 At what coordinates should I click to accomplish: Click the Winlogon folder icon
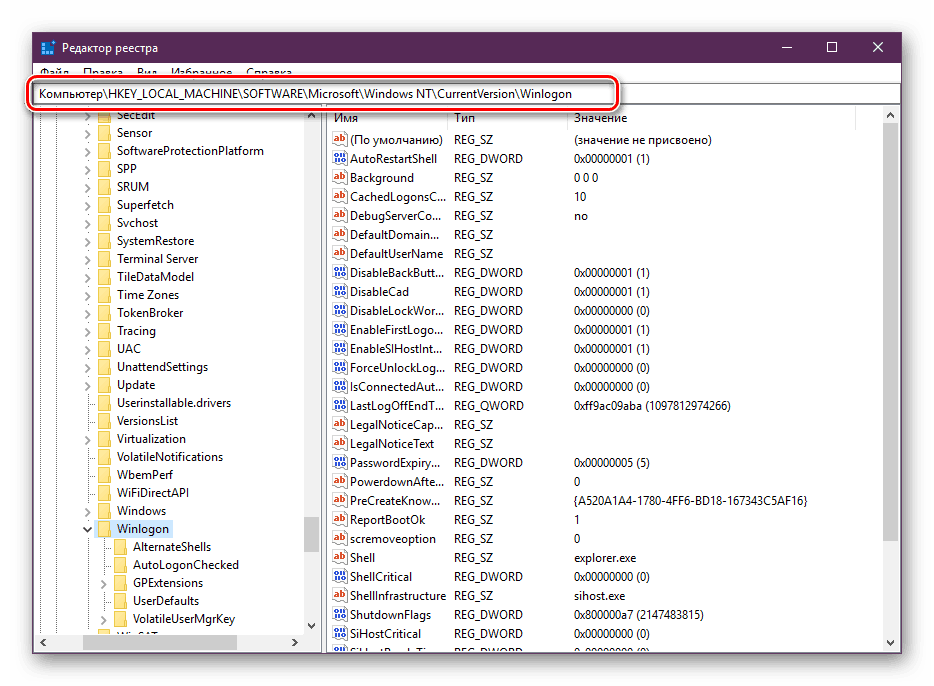pos(104,529)
